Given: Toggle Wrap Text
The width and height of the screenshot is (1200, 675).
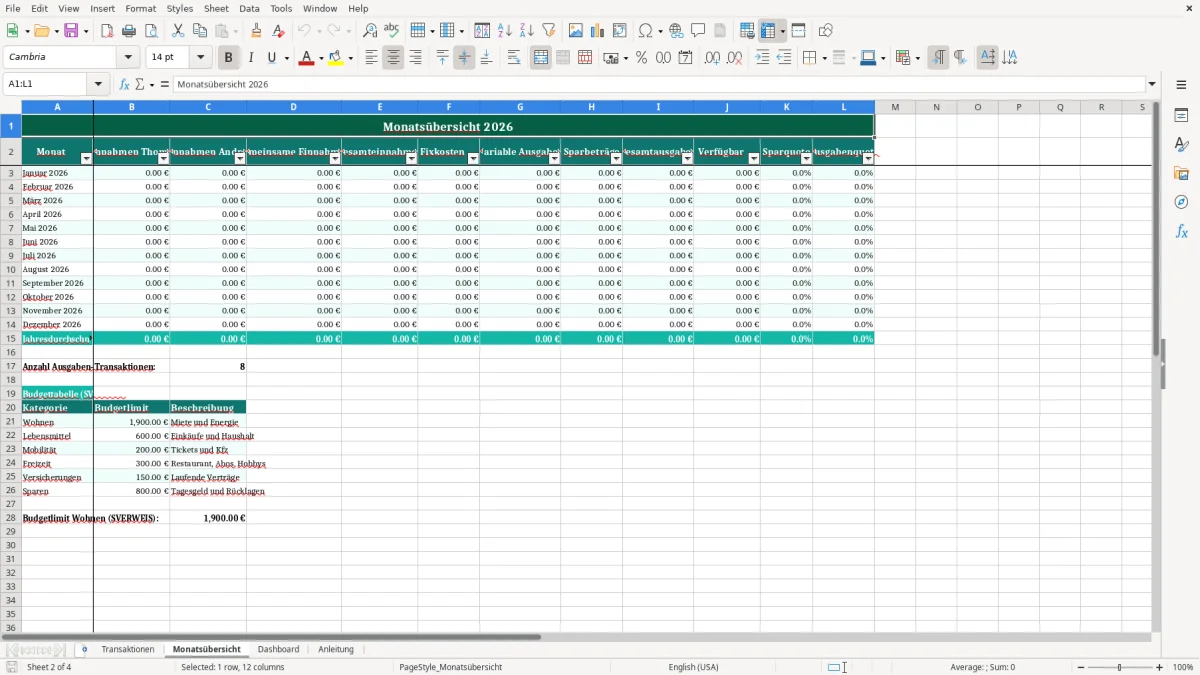Looking at the screenshot, I should click(514, 58).
